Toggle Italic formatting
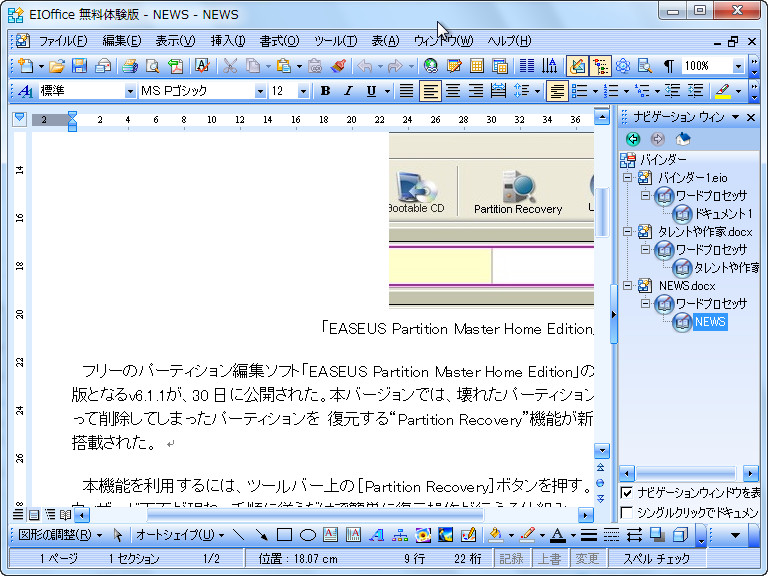The width and height of the screenshot is (768, 576). (348, 91)
